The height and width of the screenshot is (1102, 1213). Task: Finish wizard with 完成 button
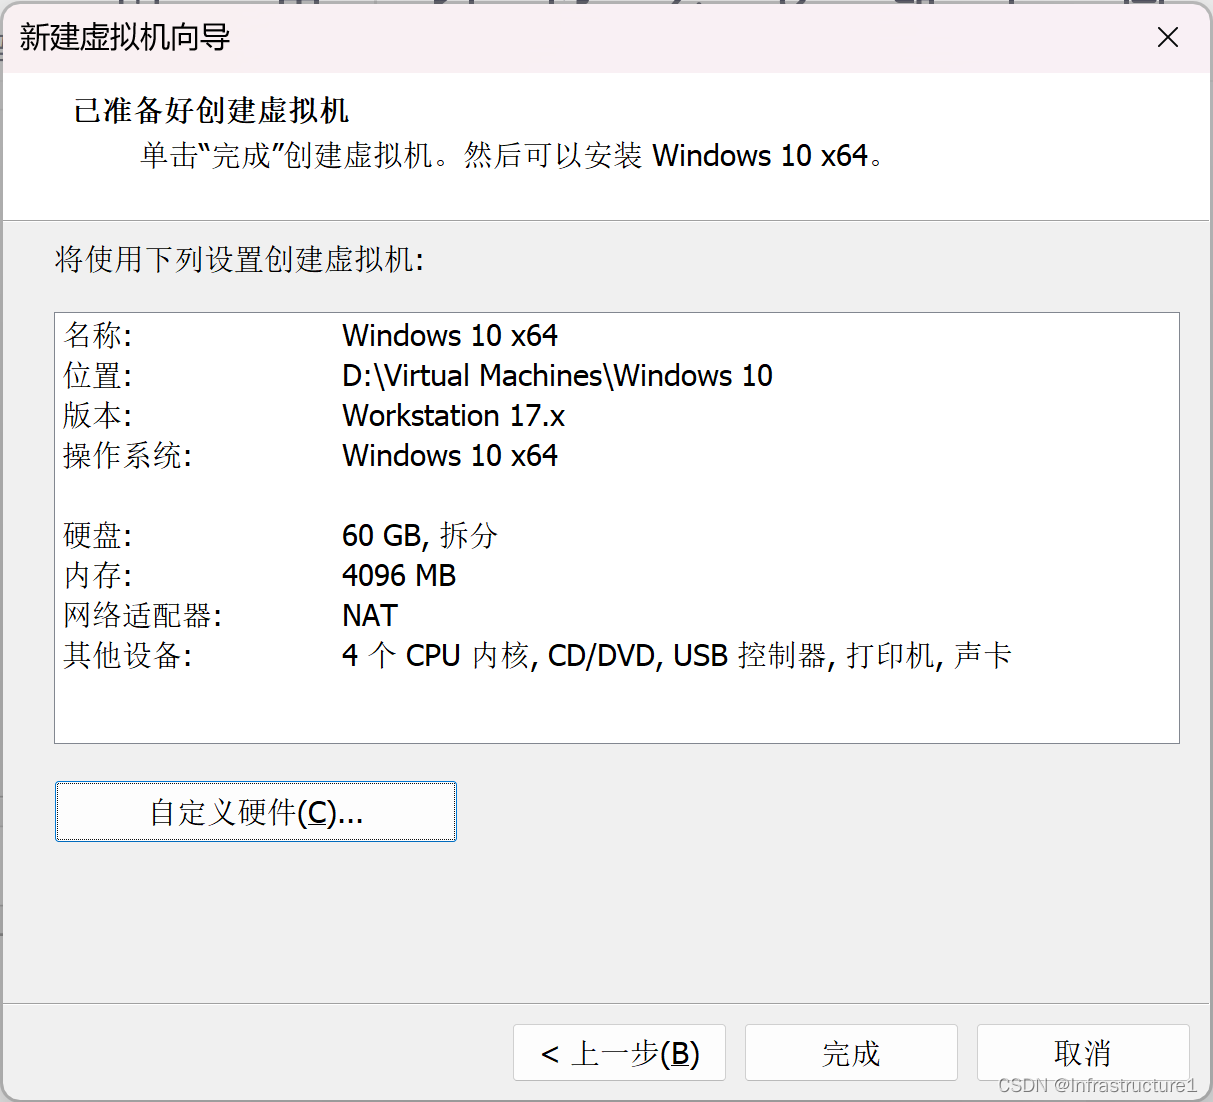[x=851, y=1053]
